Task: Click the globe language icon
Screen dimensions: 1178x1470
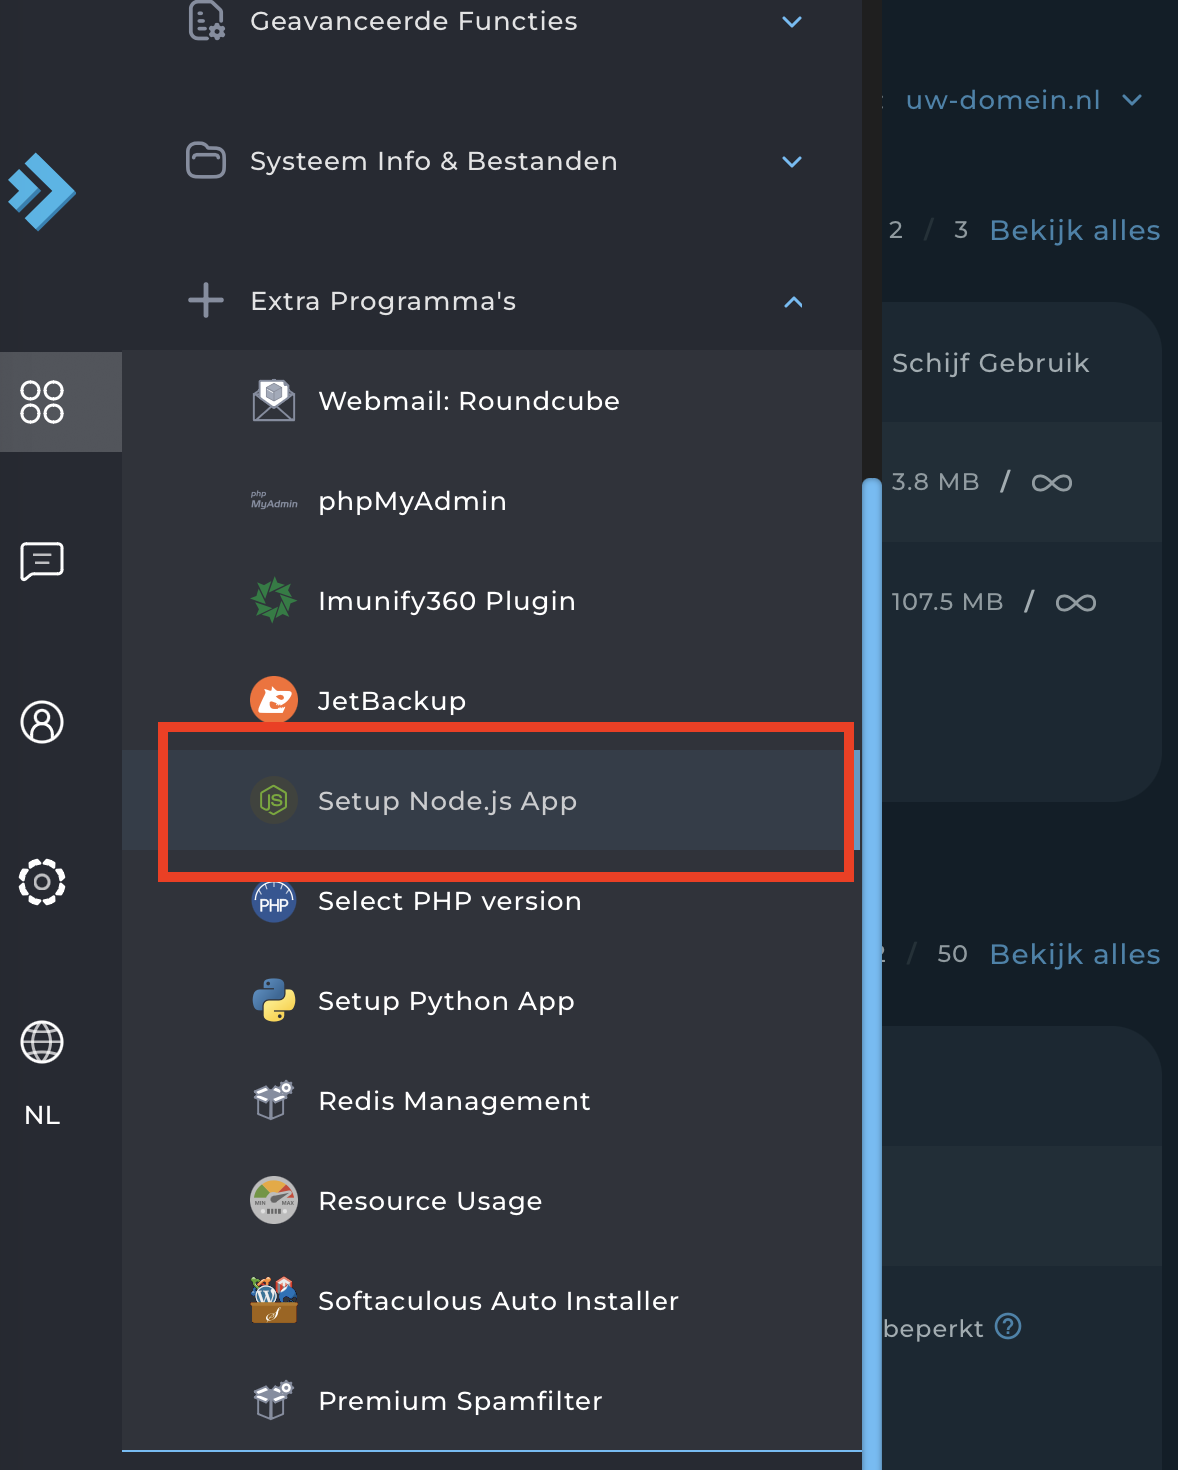Action: click(x=42, y=1042)
